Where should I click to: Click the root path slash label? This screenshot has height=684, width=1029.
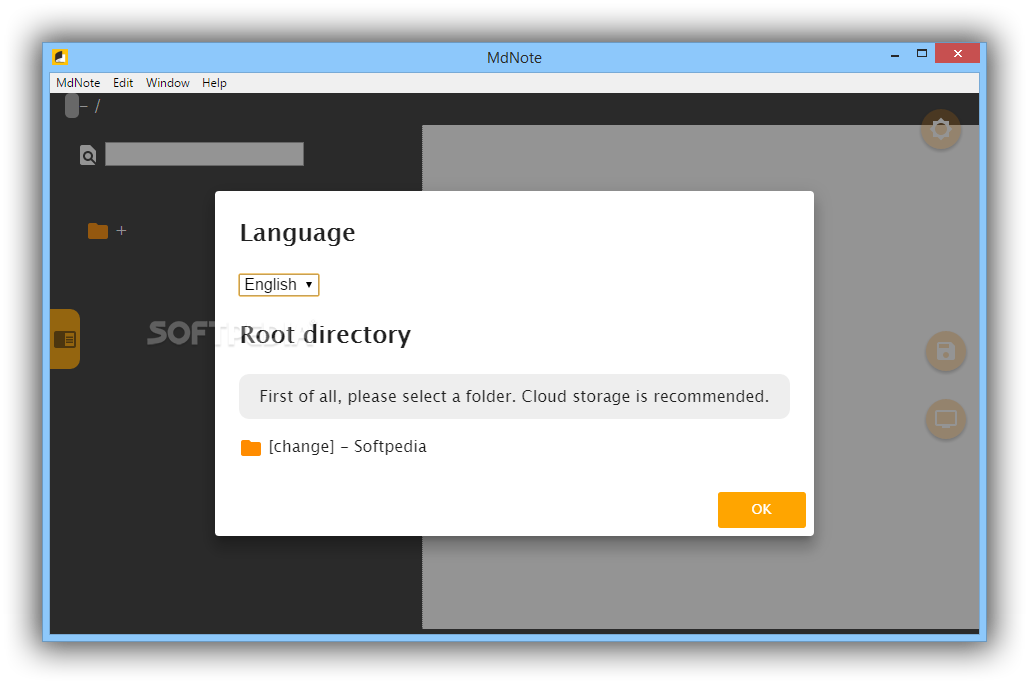tap(98, 106)
